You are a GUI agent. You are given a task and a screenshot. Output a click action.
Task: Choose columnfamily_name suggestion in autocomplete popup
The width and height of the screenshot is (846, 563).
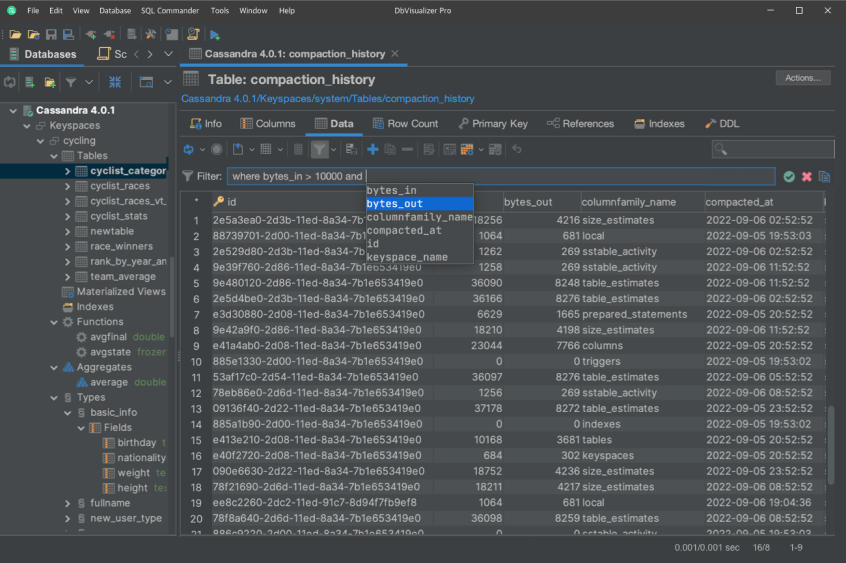(x=420, y=217)
